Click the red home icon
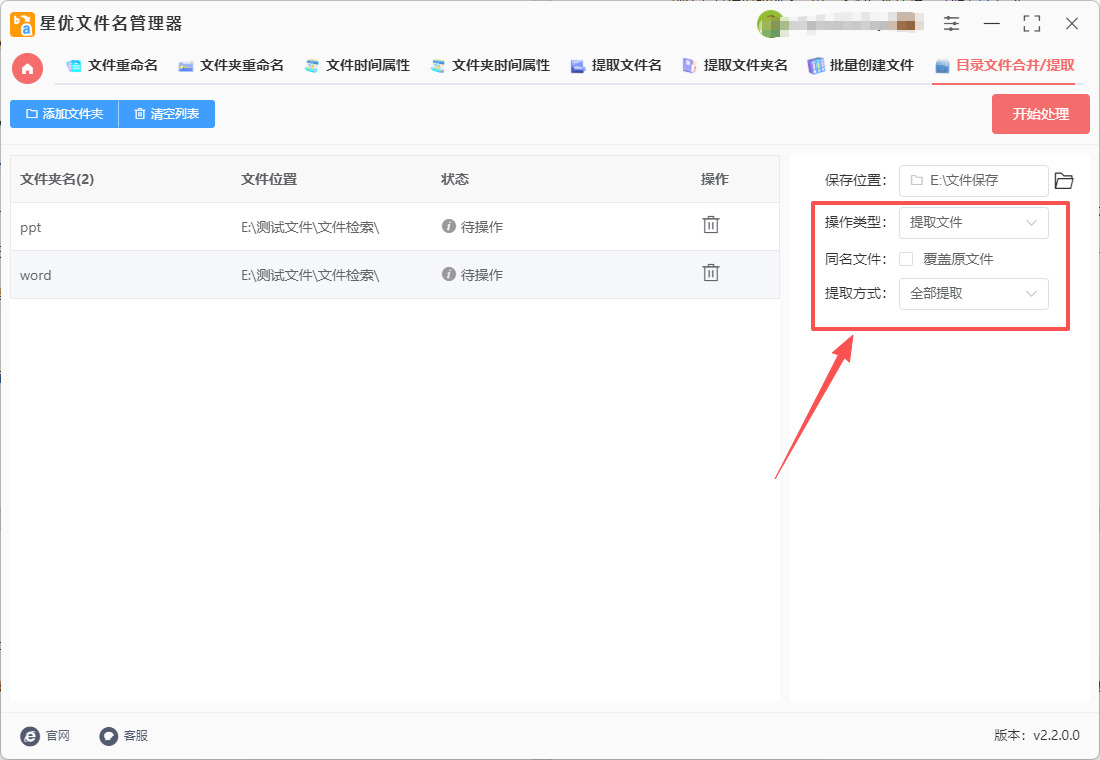 [x=27, y=68]
